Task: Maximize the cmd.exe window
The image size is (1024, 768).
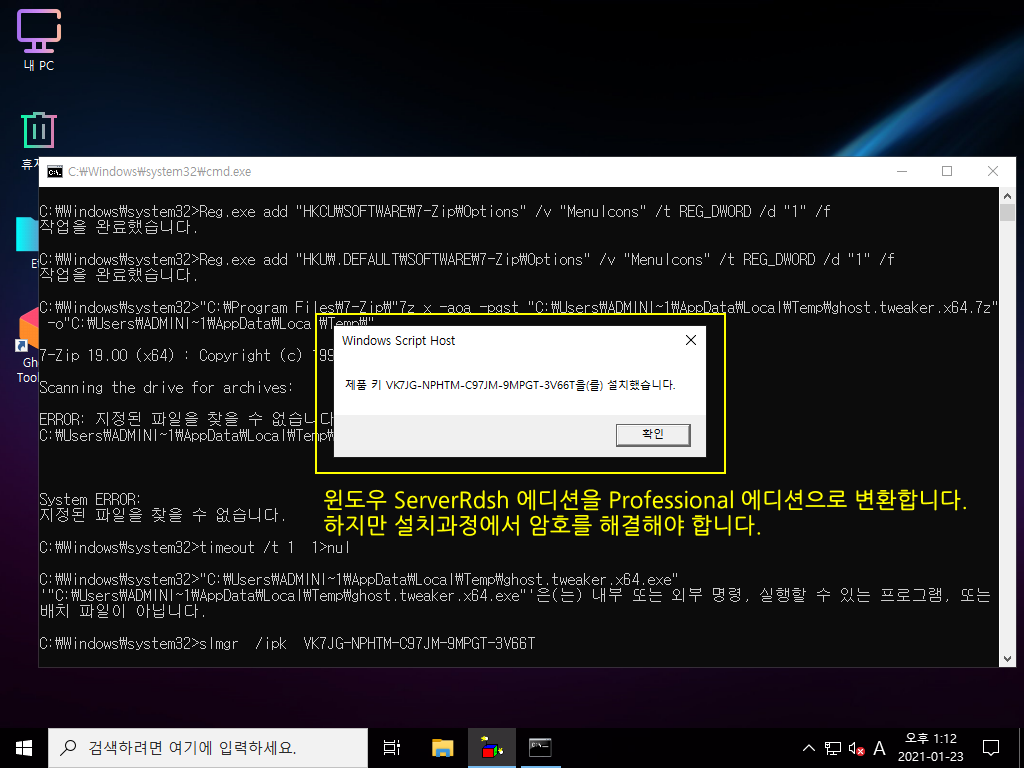Action: [947, 171]
